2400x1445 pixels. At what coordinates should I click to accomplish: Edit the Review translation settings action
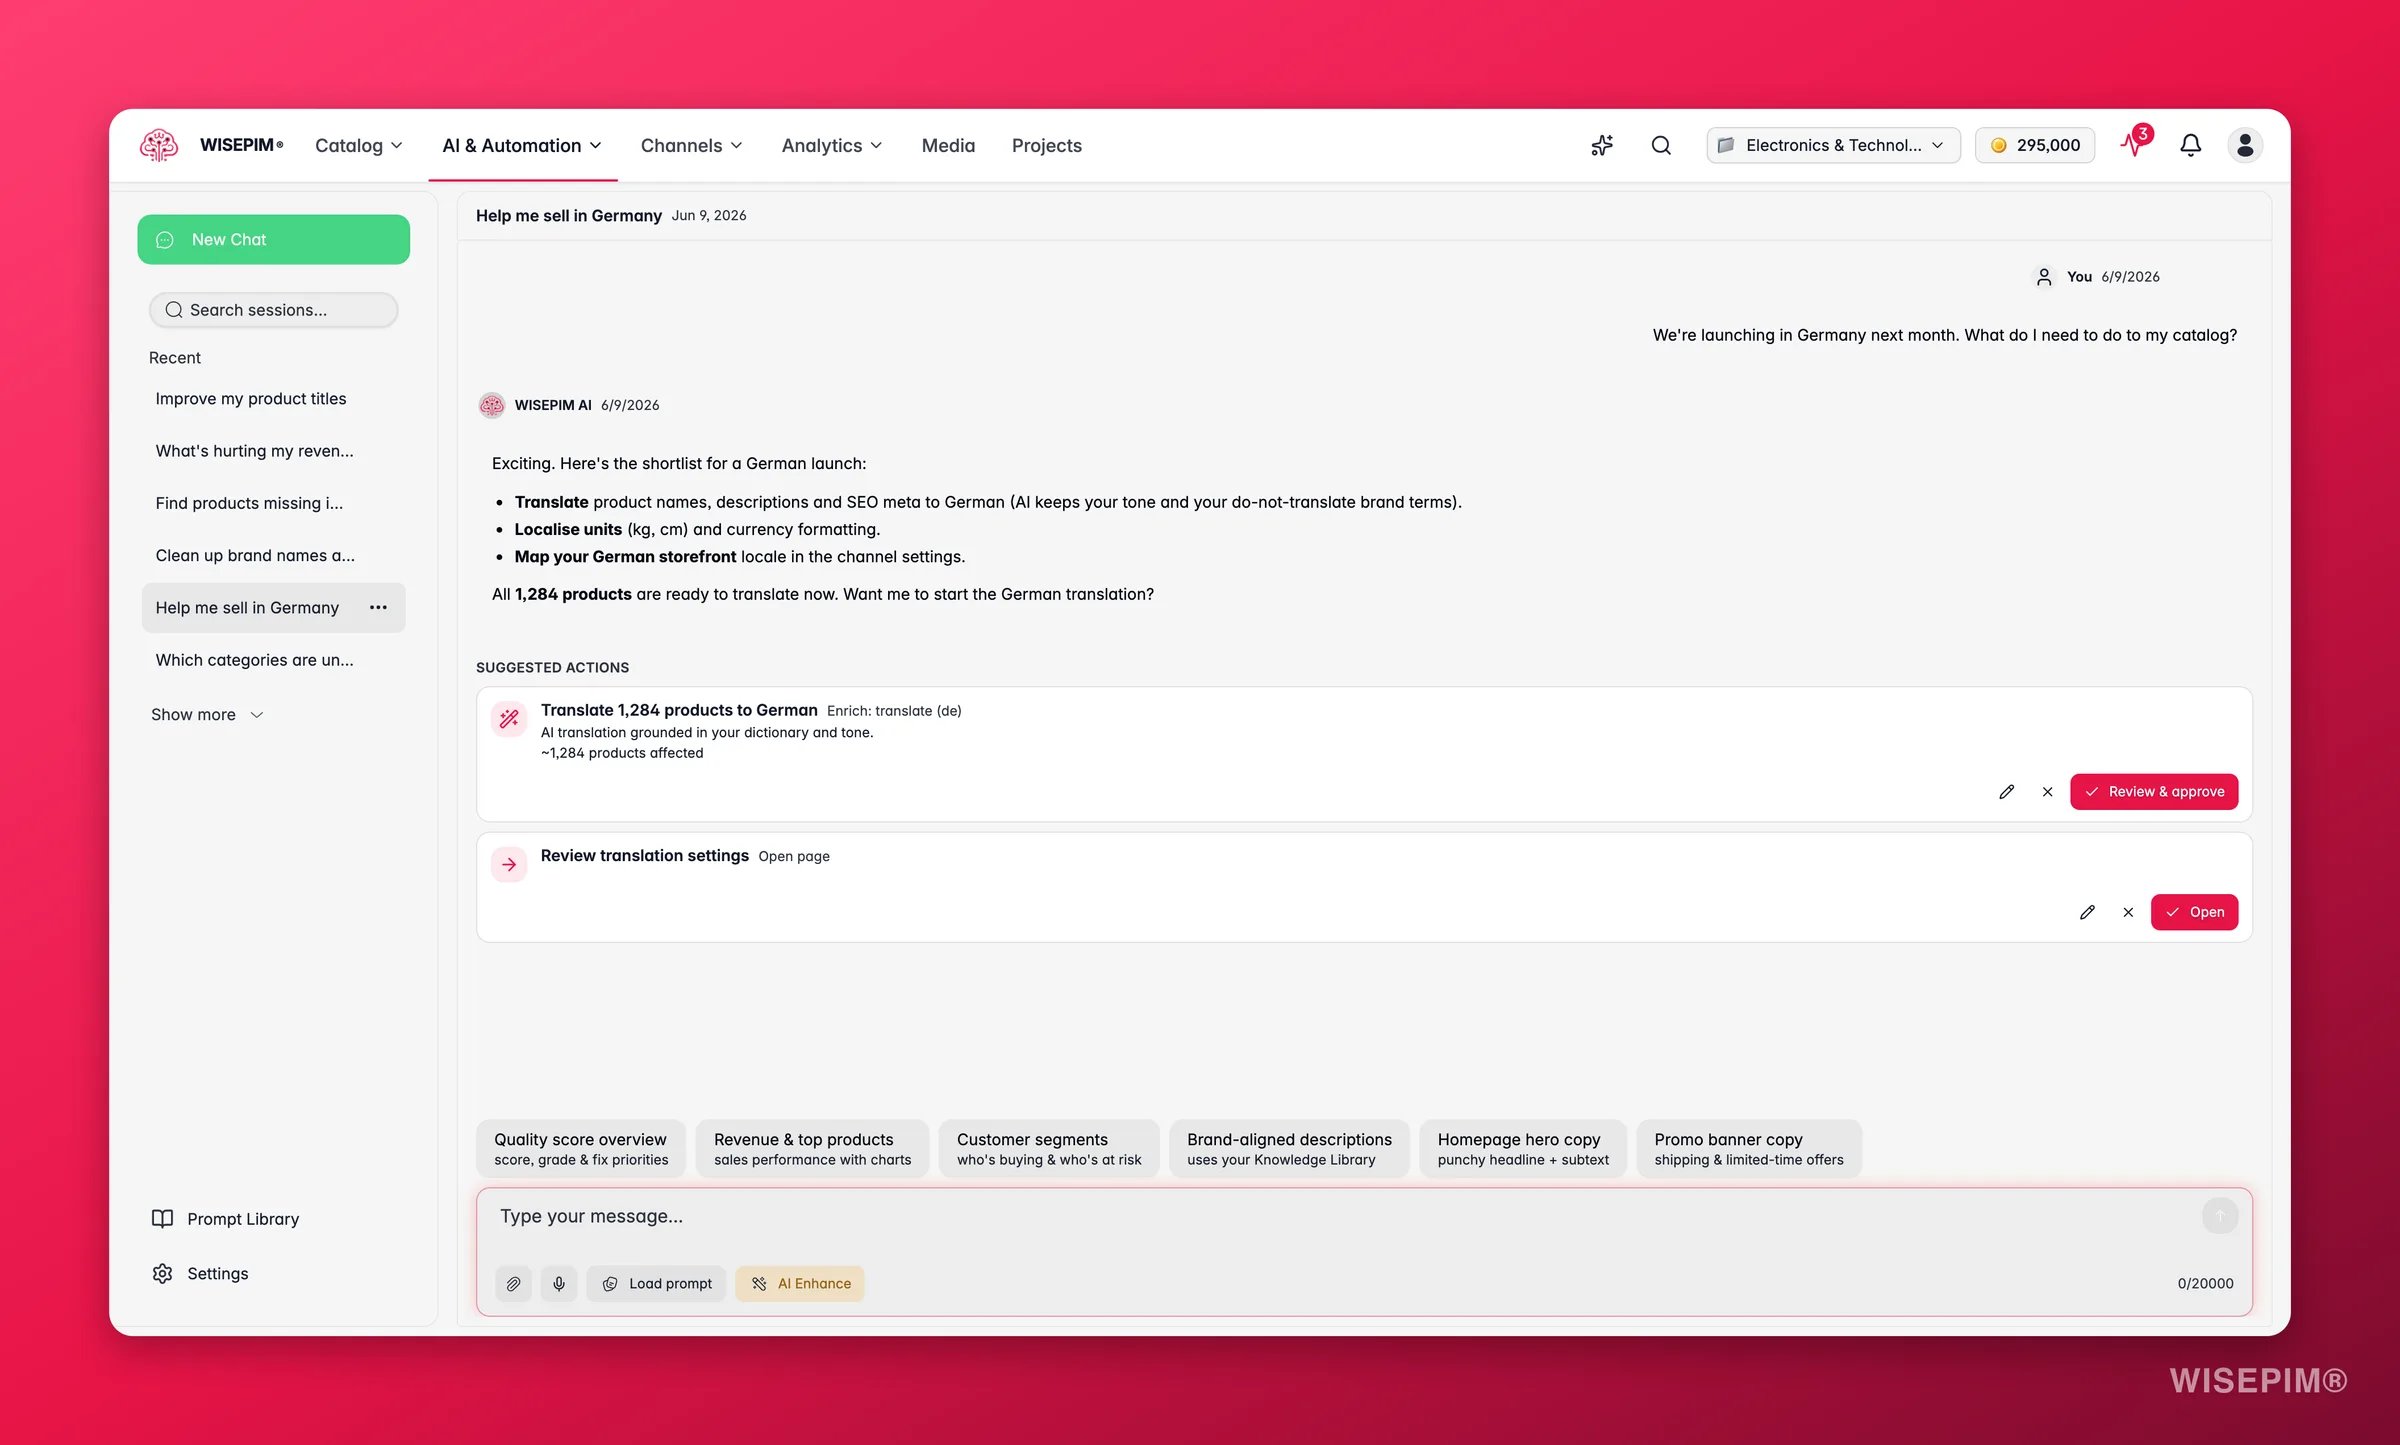2087,912
